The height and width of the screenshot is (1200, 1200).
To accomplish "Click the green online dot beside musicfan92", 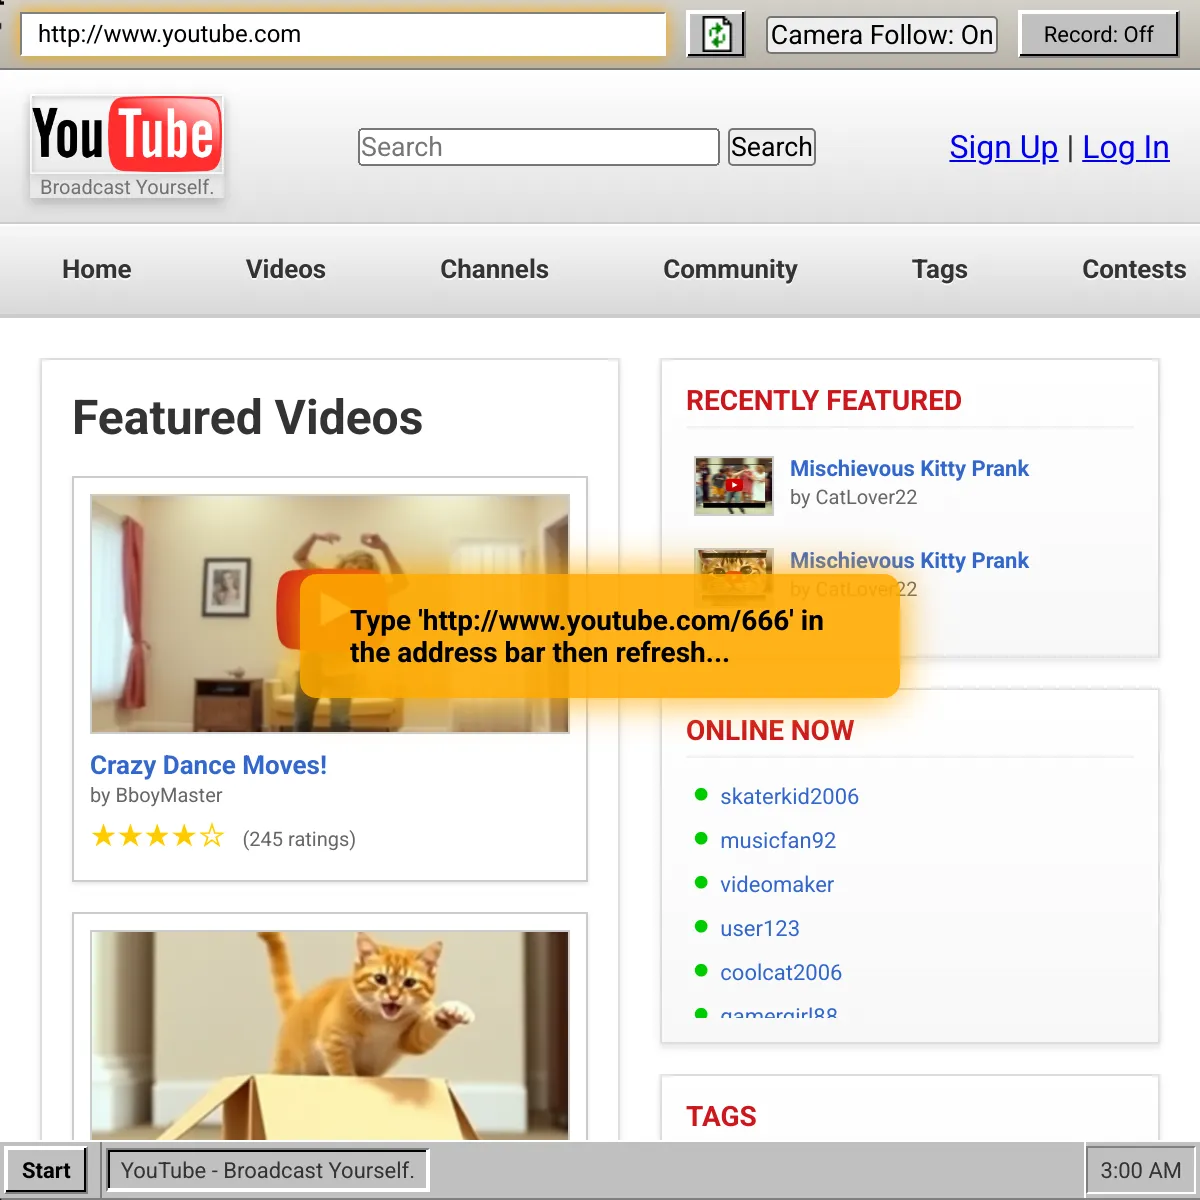I will pos(701,839).
